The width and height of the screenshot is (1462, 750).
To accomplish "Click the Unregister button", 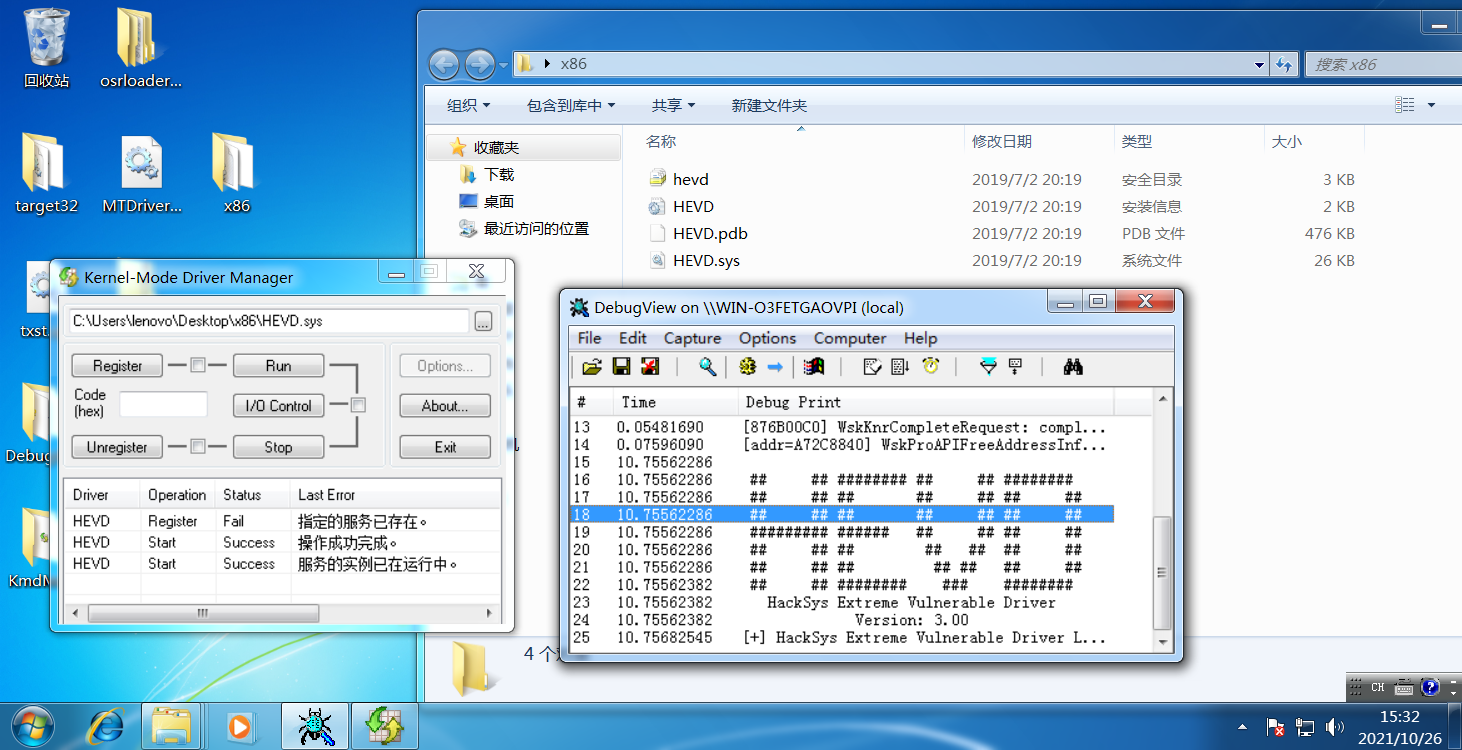I will 118,447.
